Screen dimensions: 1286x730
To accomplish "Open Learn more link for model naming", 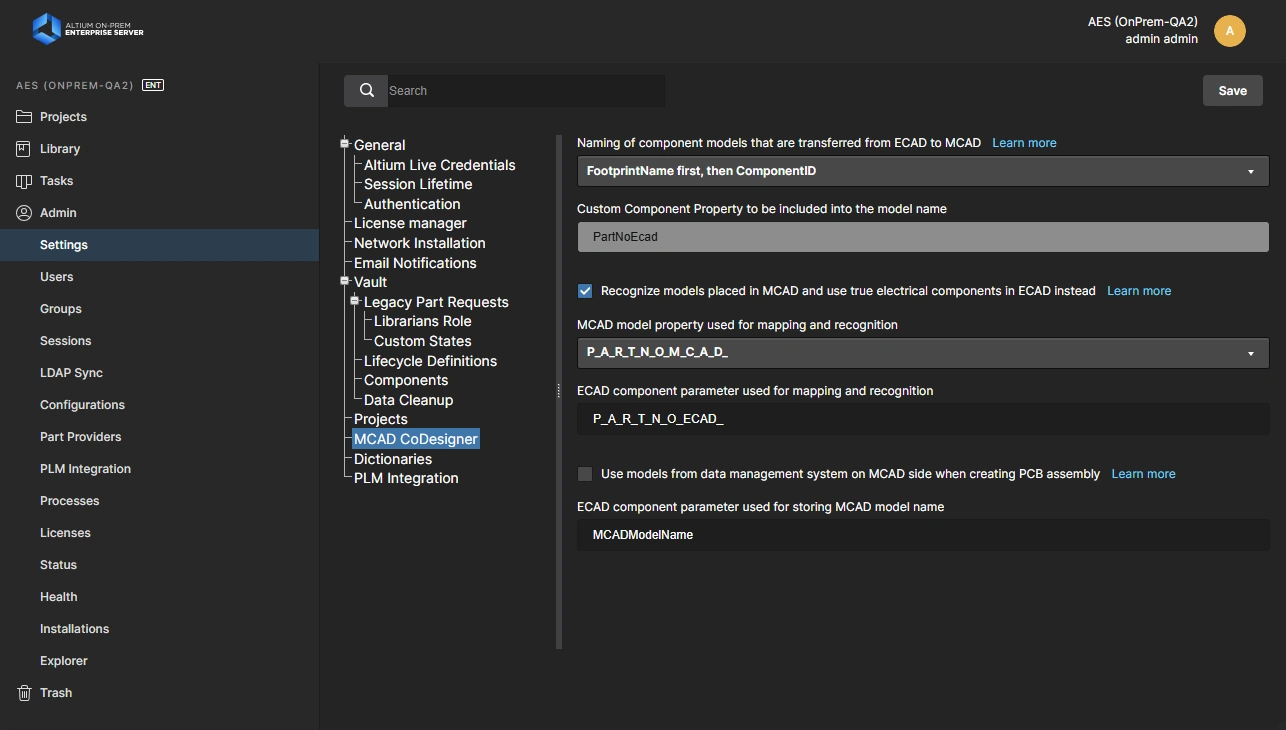I will point(1024,143).
